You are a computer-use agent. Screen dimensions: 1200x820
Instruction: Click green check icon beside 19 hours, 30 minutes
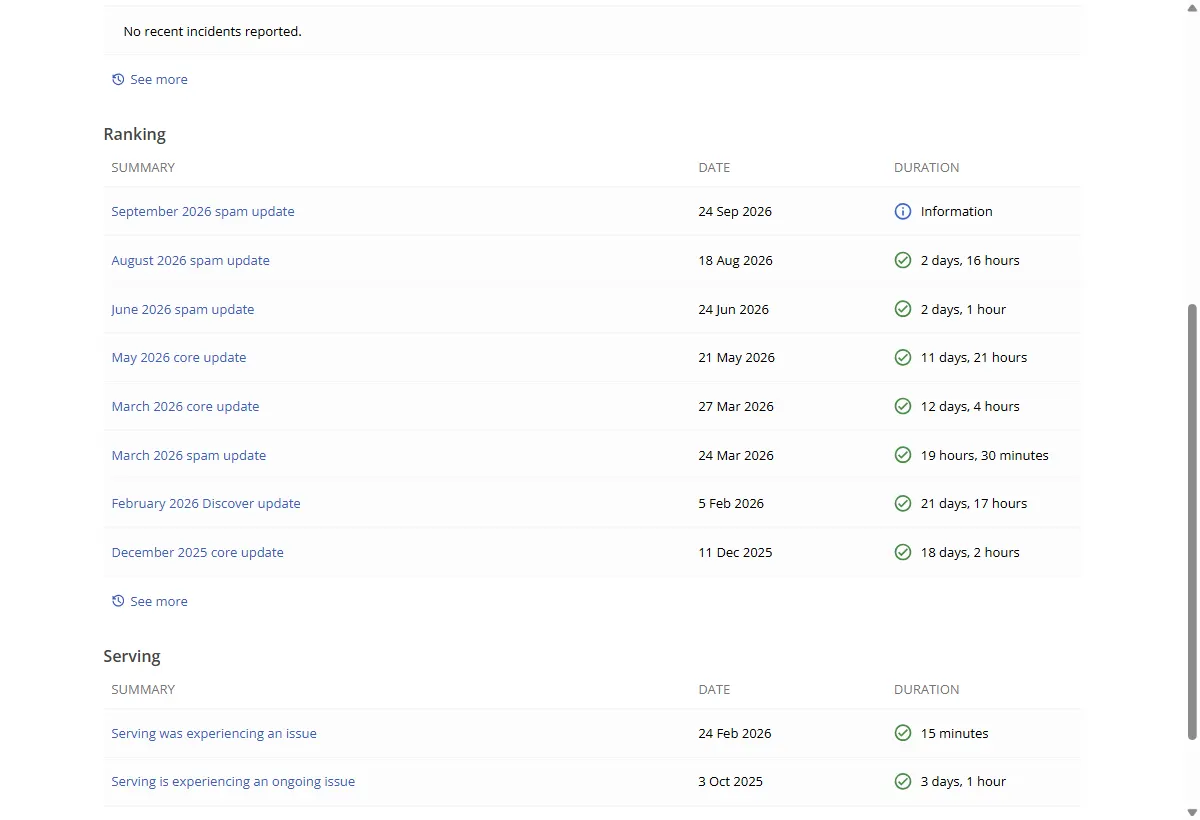[x=903, y=455]
